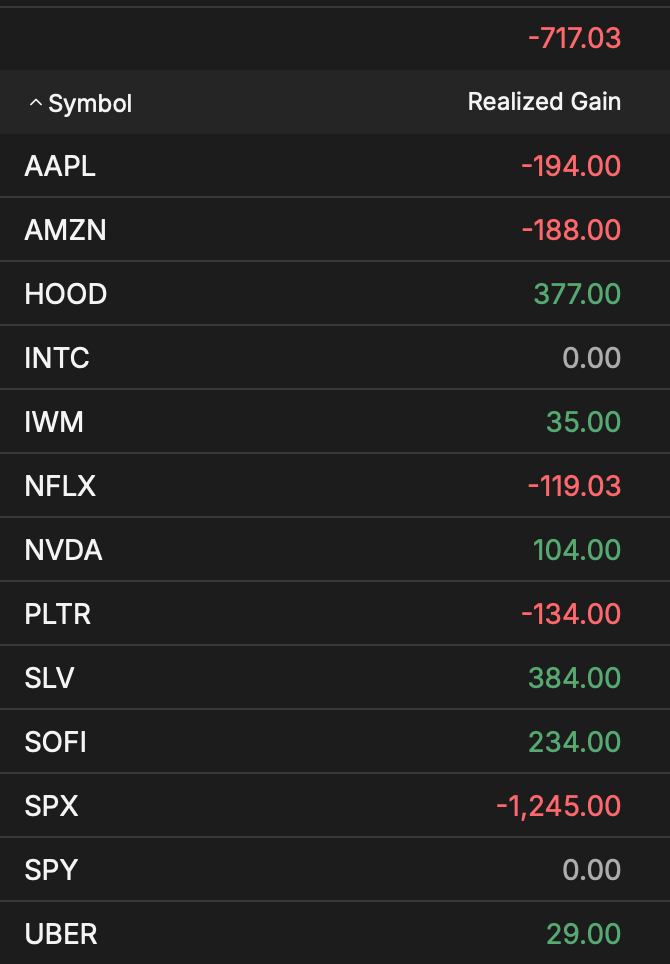Viewport: 670px width, 964px height.
Task: Click the total loss value -717.03
Action: click(573, 38)
